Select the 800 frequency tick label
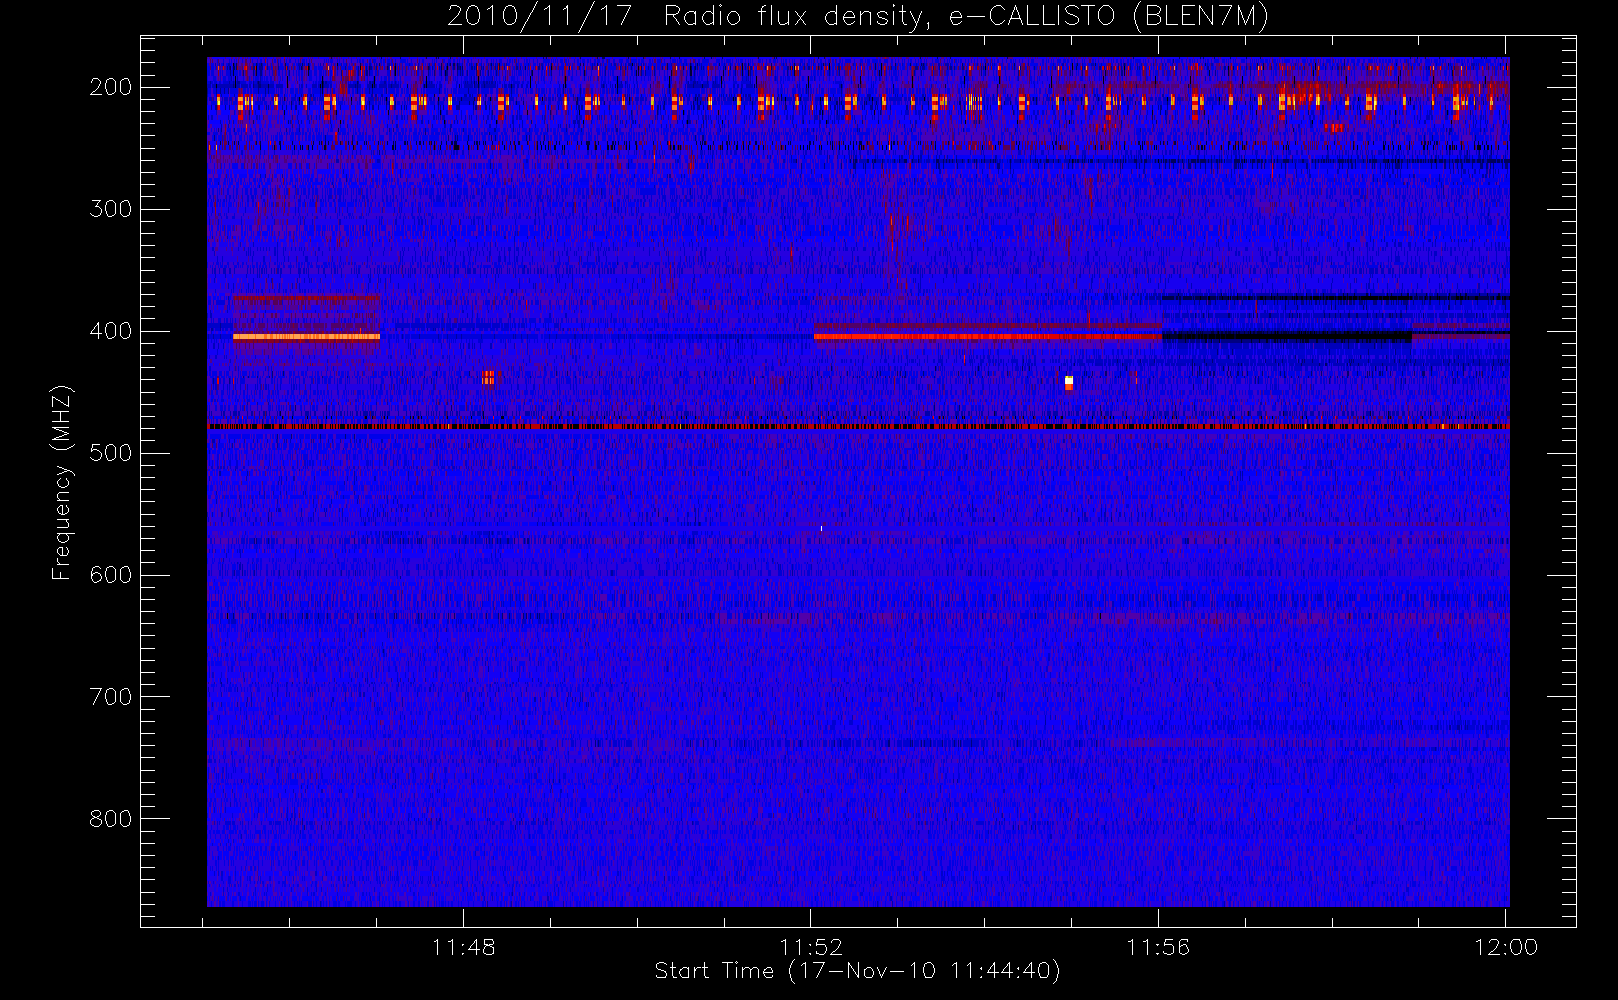Screen dimensions: 1618x1000 point(111,819)
